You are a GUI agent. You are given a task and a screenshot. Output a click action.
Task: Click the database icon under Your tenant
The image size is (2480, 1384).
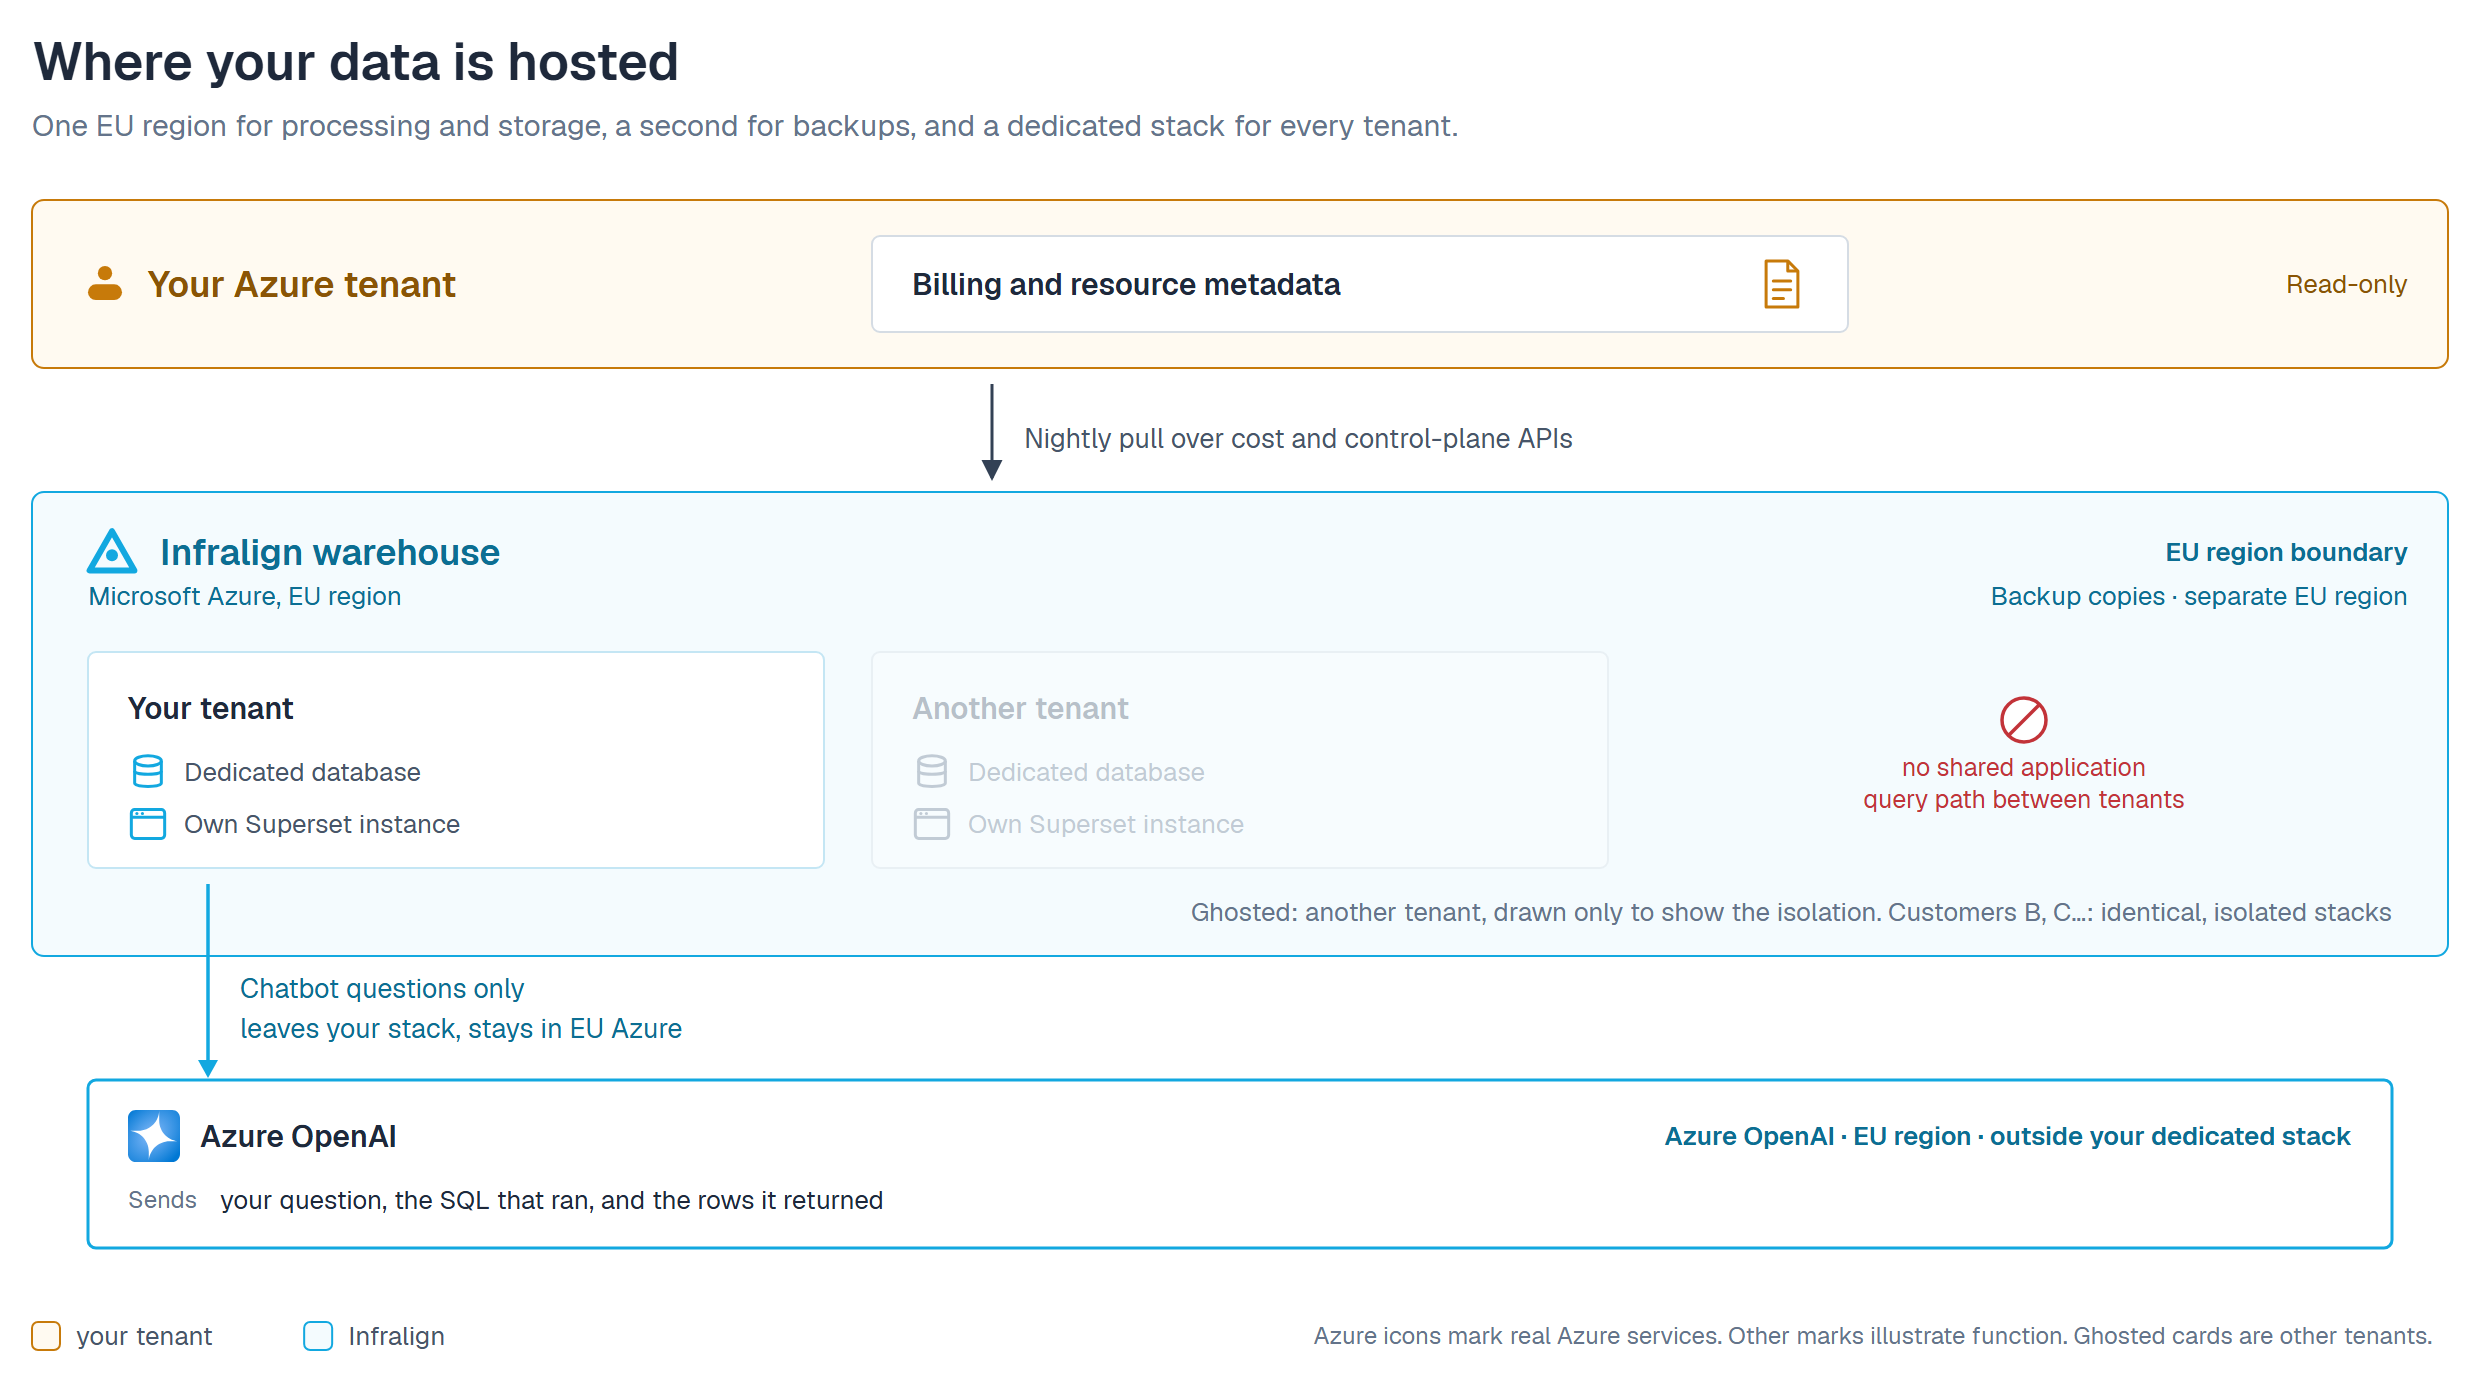point(148,771)
